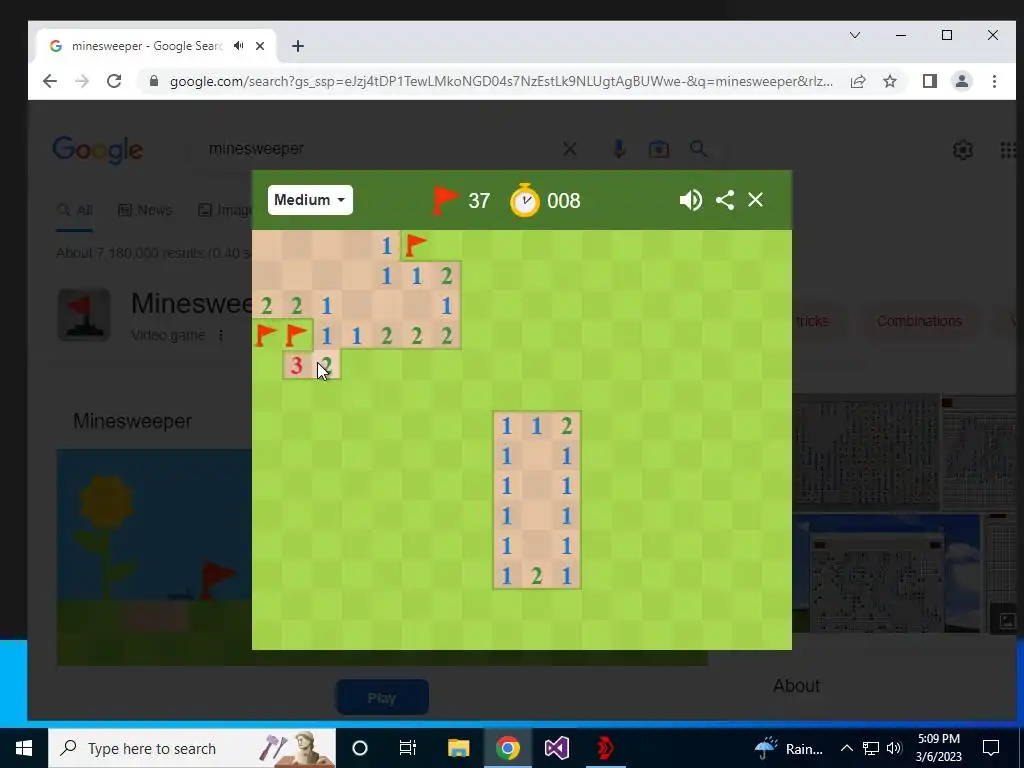Clear the search box with X
The width and height of the screenshot is (1024, 768).
[x=569, y=150]
